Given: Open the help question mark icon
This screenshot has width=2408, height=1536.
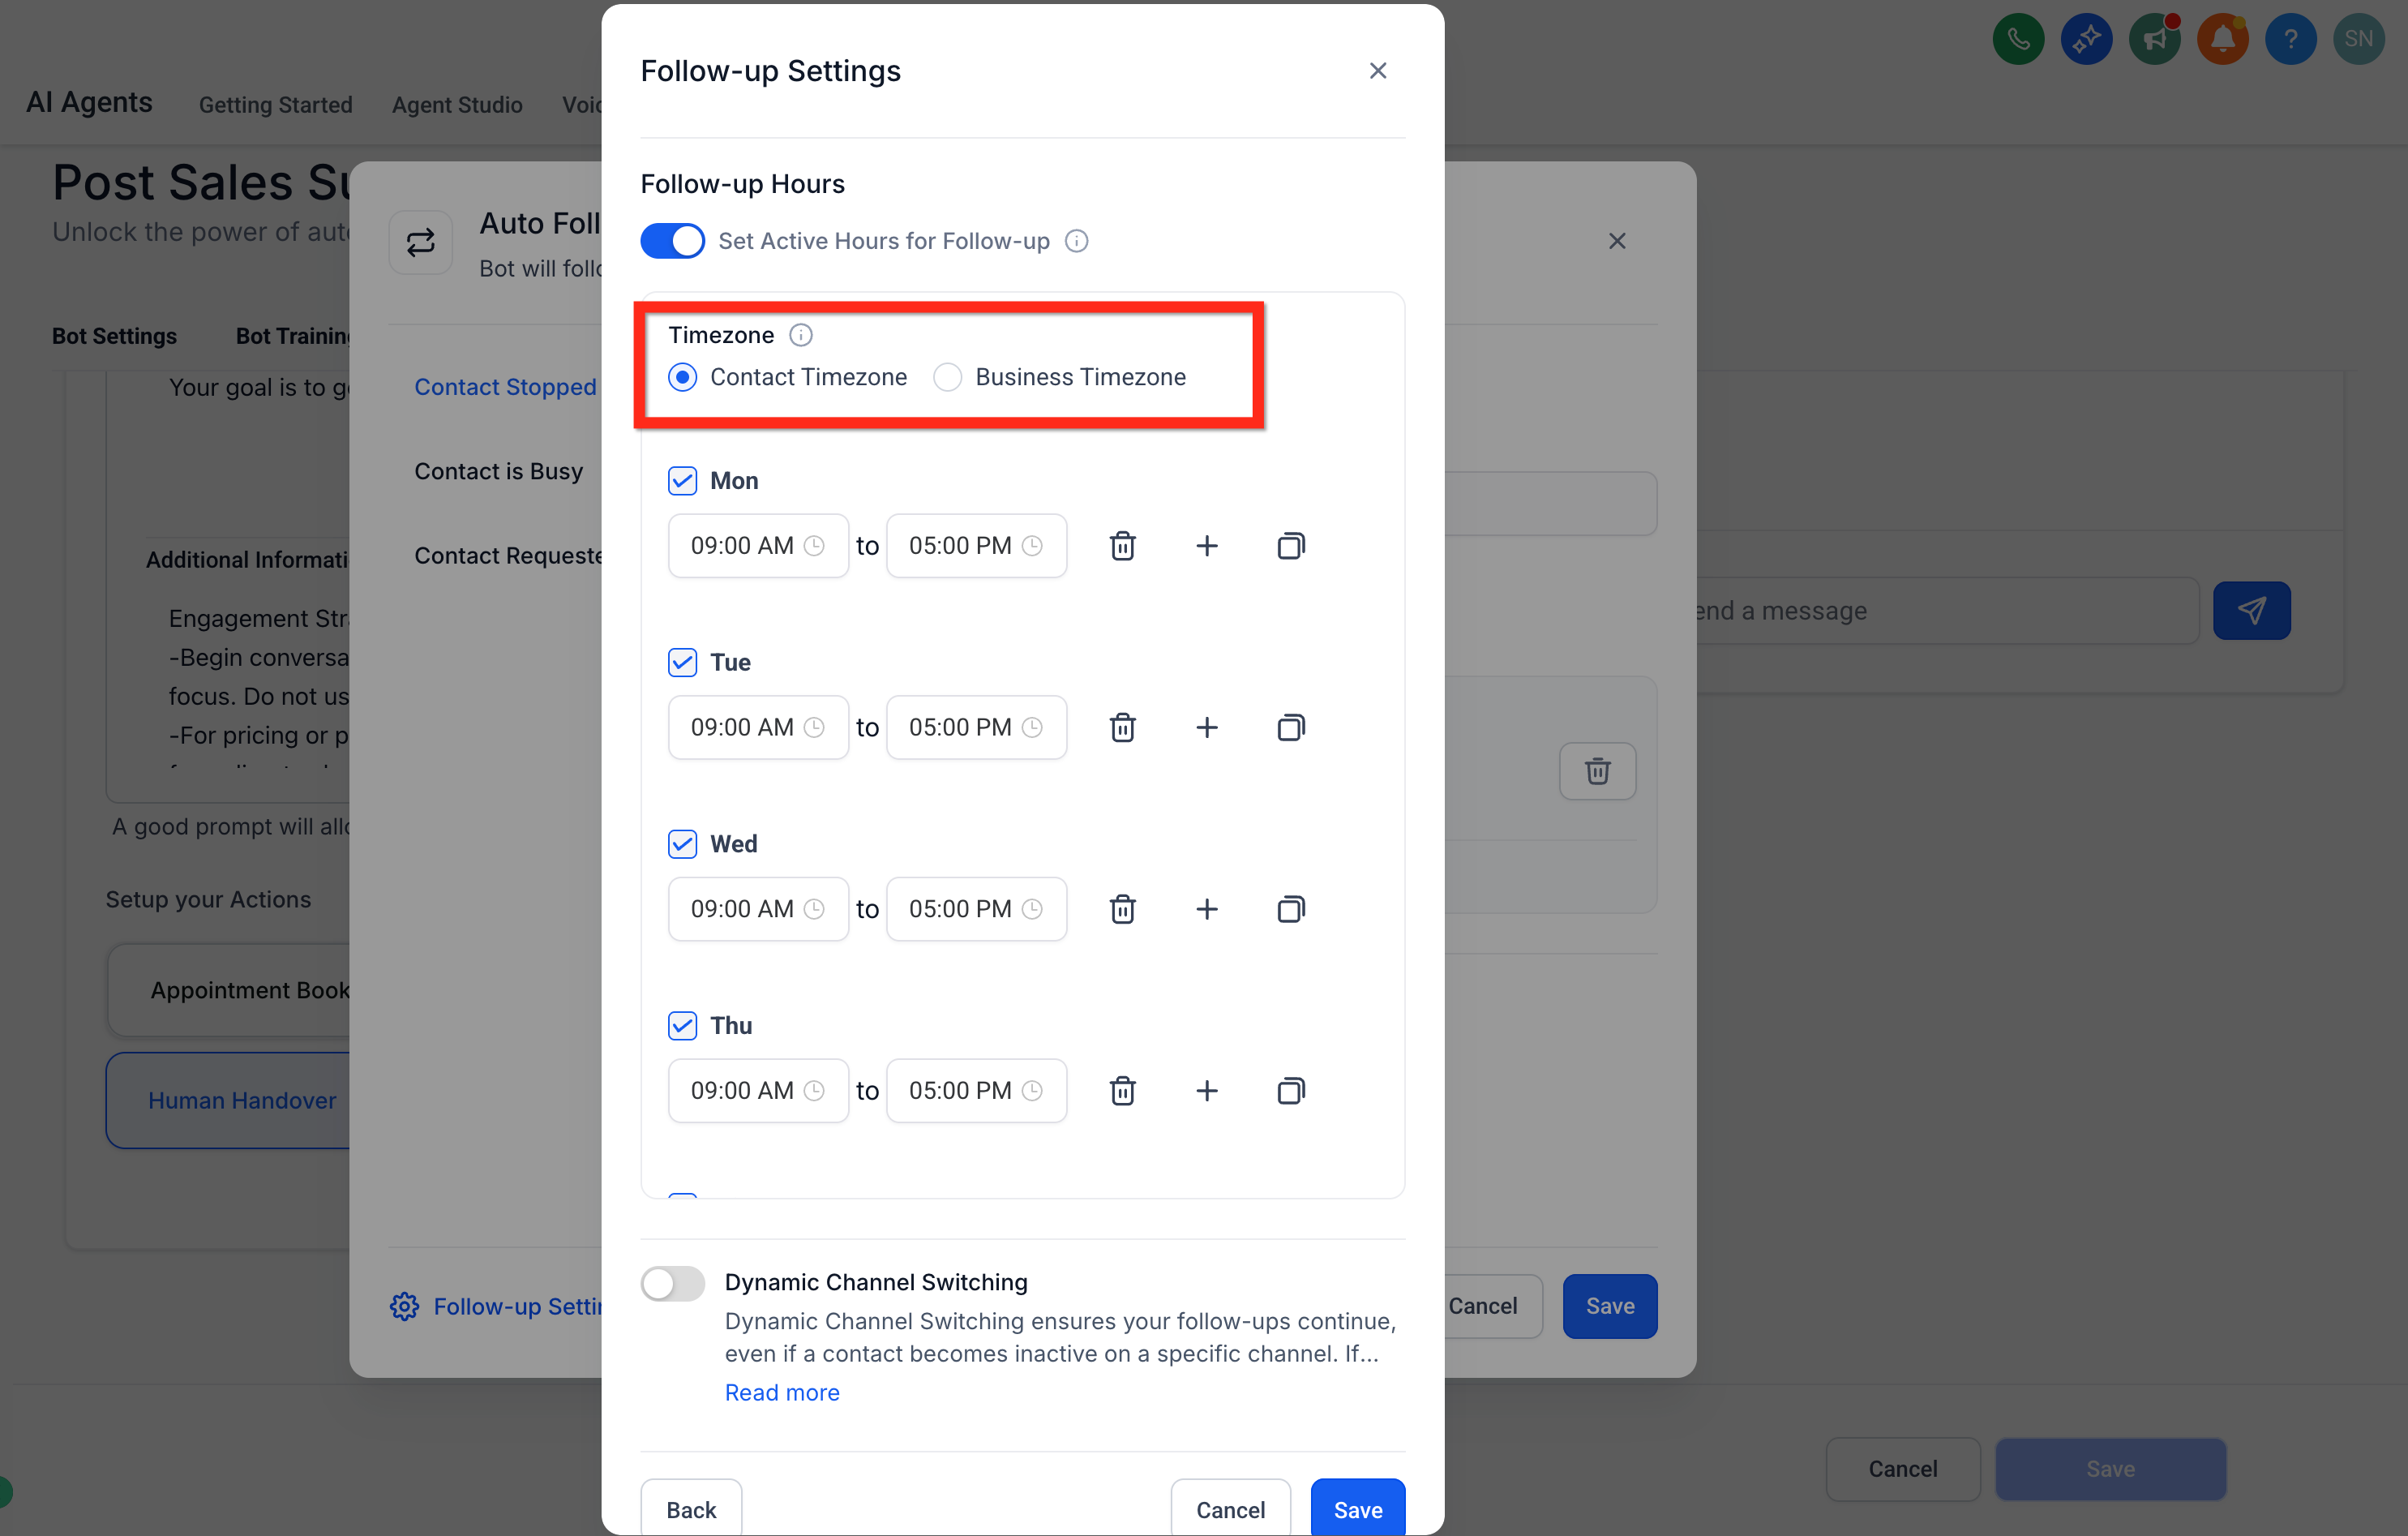Looking at the screenshot, I should pyautogui.click(x=2290, y=39).
